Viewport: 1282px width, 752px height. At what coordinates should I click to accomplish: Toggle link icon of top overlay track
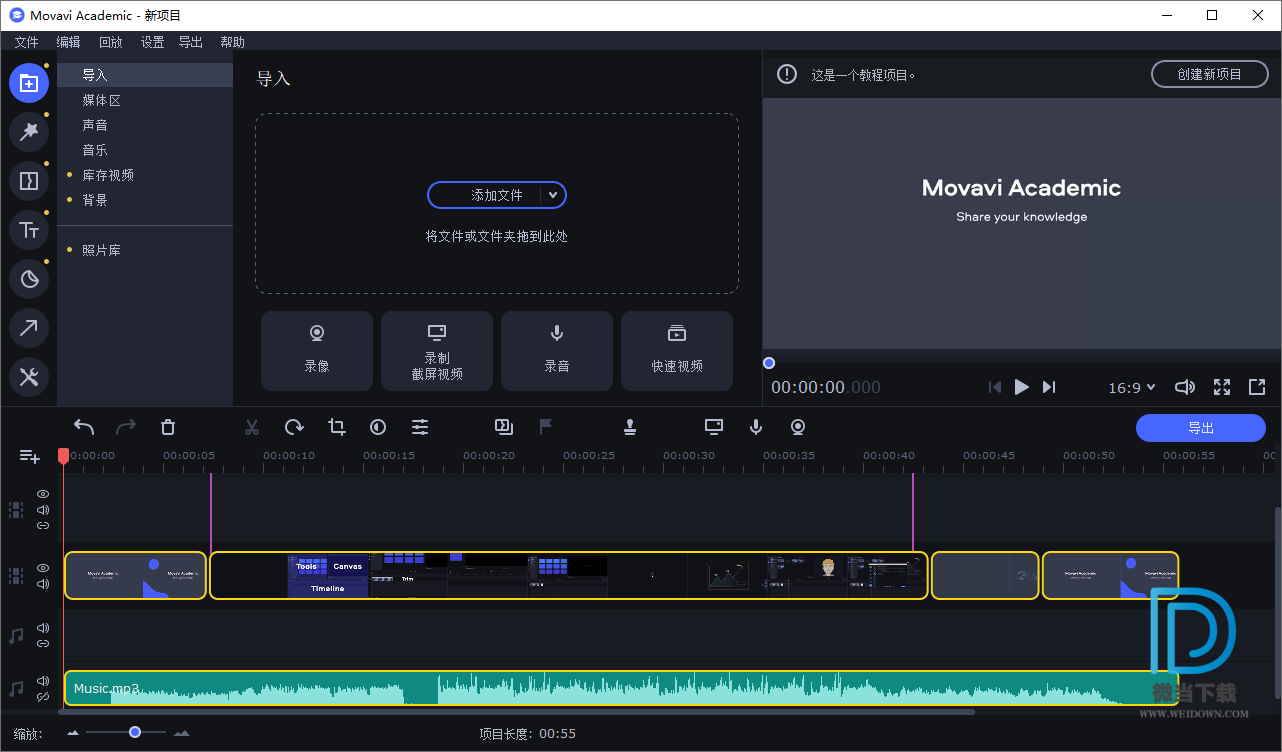pyautogui.click(x=43, y=526)
